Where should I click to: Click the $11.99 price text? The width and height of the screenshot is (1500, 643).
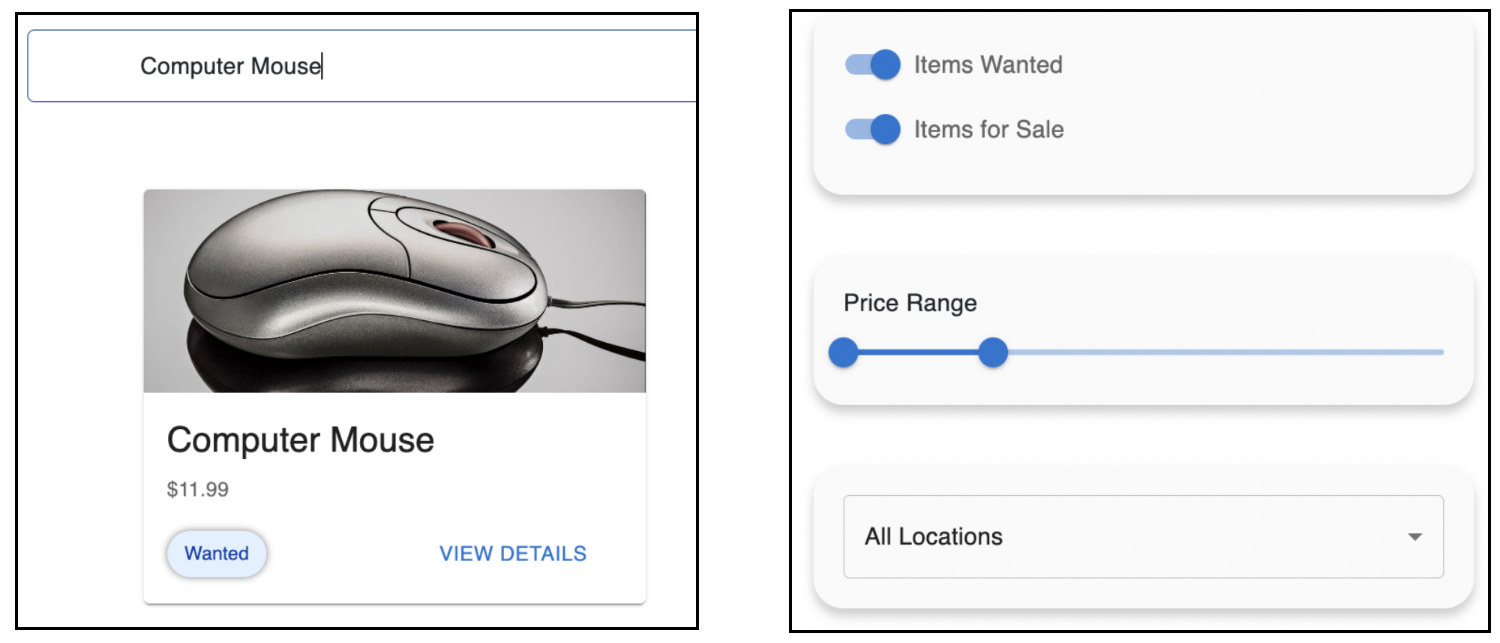coord(198,490)
